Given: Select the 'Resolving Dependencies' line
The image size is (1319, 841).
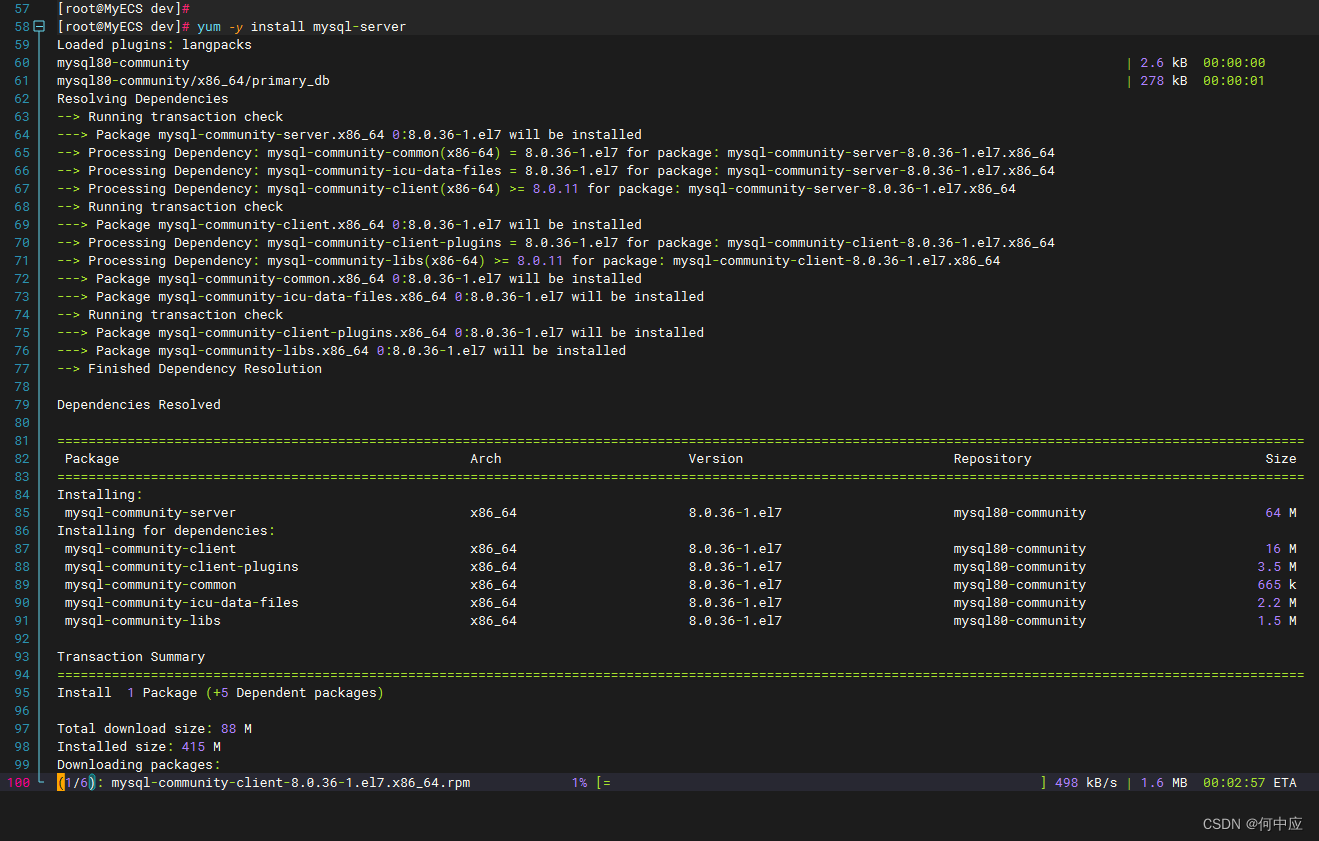Looking at the screenshot, I should [142, 99].
